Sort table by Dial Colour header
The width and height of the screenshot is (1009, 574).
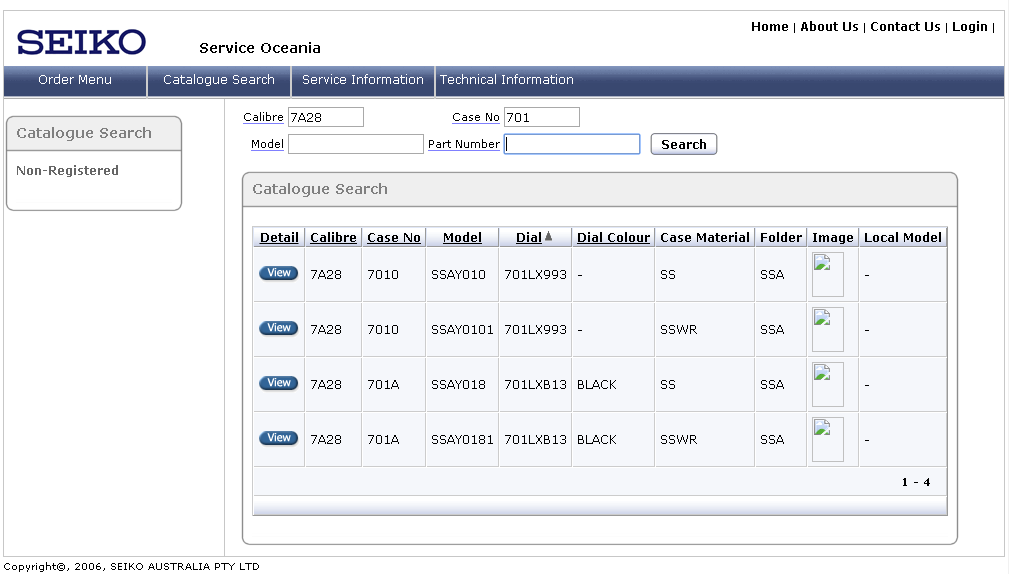coord(613,238)
